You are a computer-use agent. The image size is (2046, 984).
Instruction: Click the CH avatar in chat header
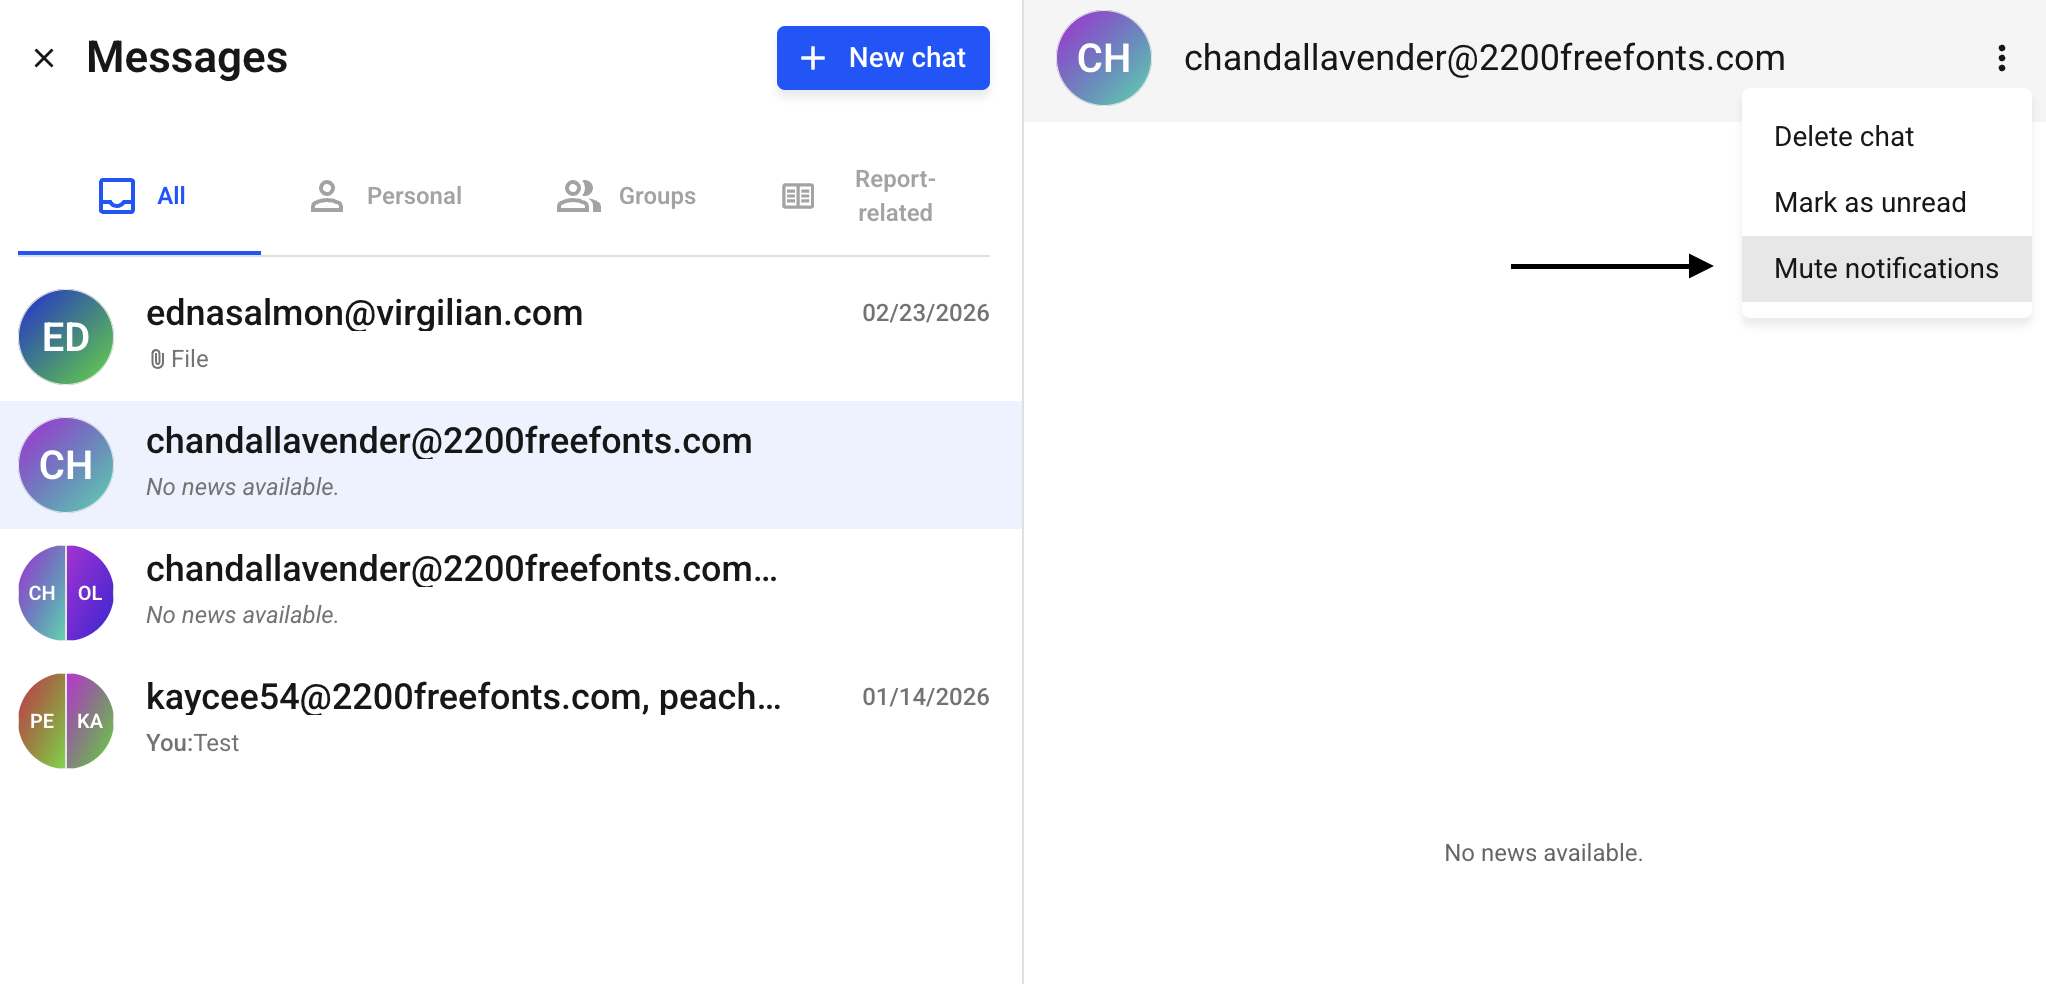click(x=1103, y=58)
